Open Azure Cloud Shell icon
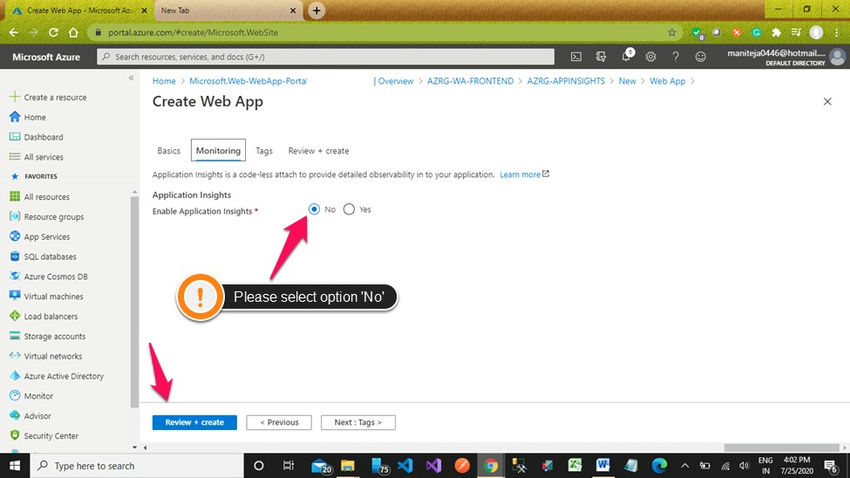The height and width of the screenshot is (478, 850). [x=576, y=56]
